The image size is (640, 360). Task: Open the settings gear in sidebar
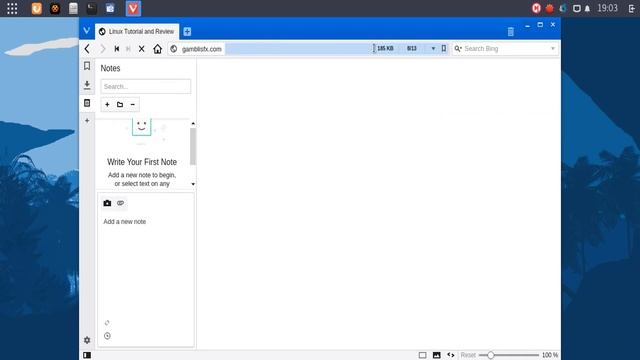(87, 340)
